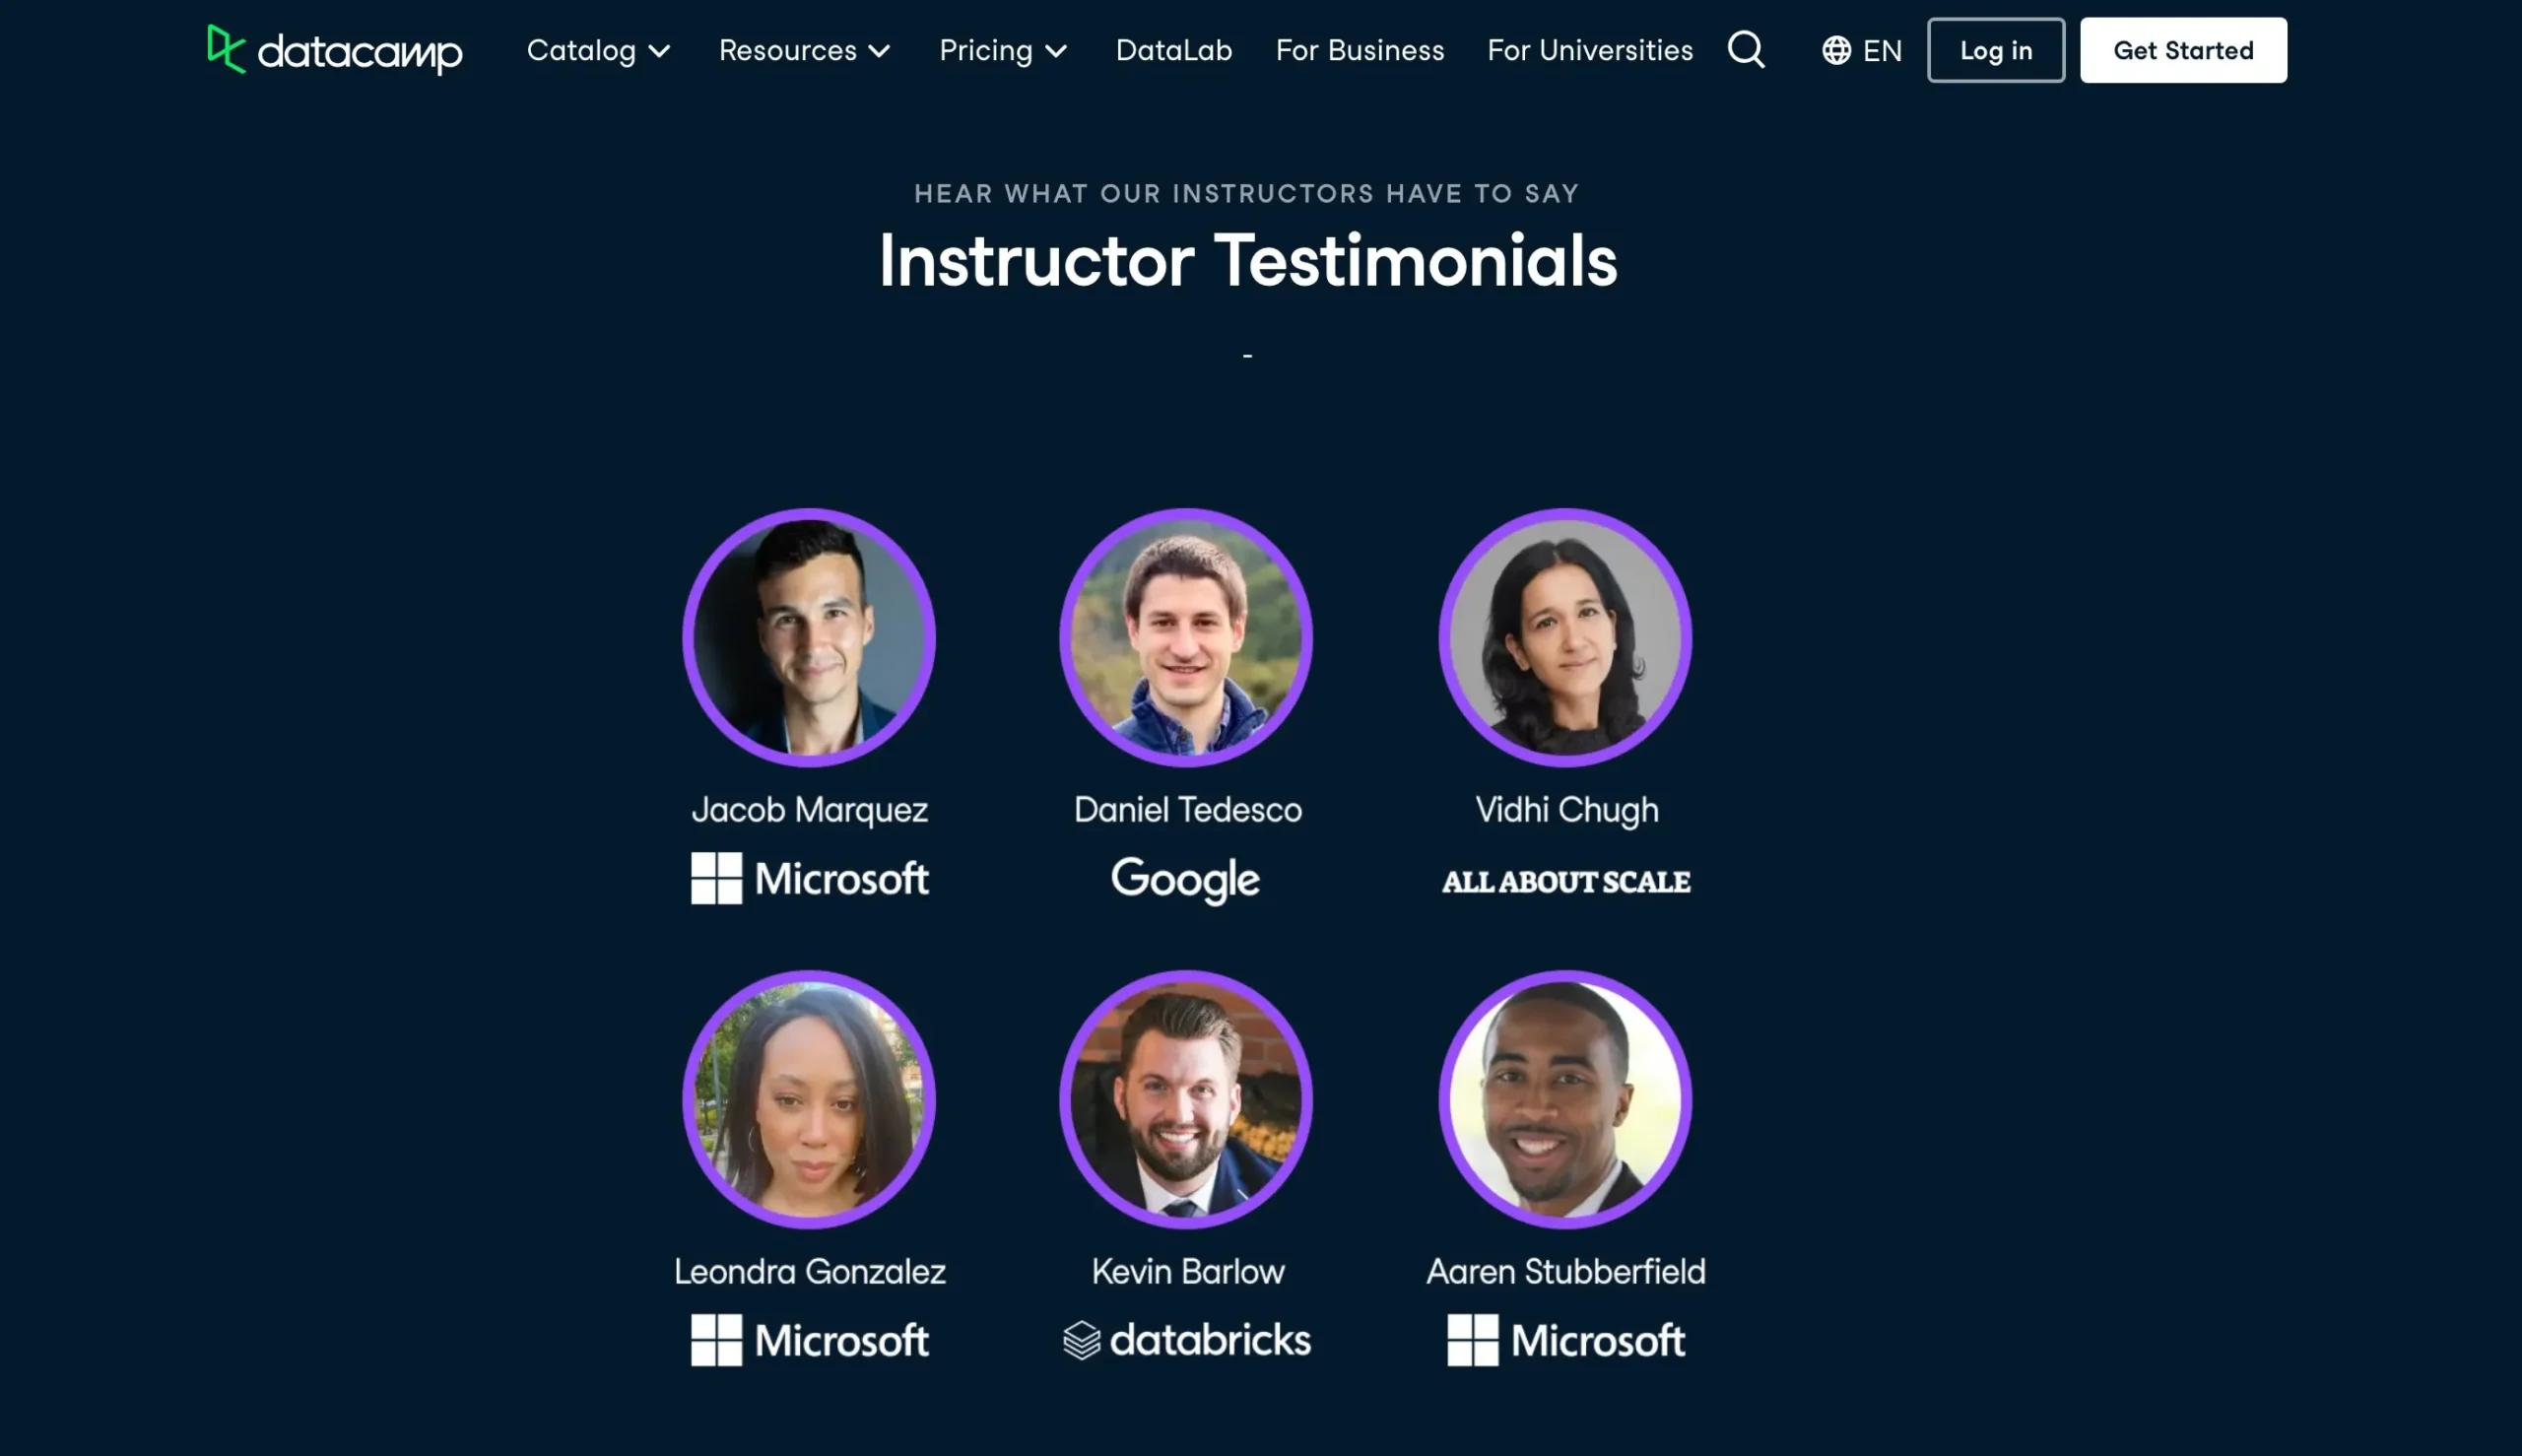Open the For Business menu item
This screenshot has height=1456, width=2522.
(x=1359, y=48)
